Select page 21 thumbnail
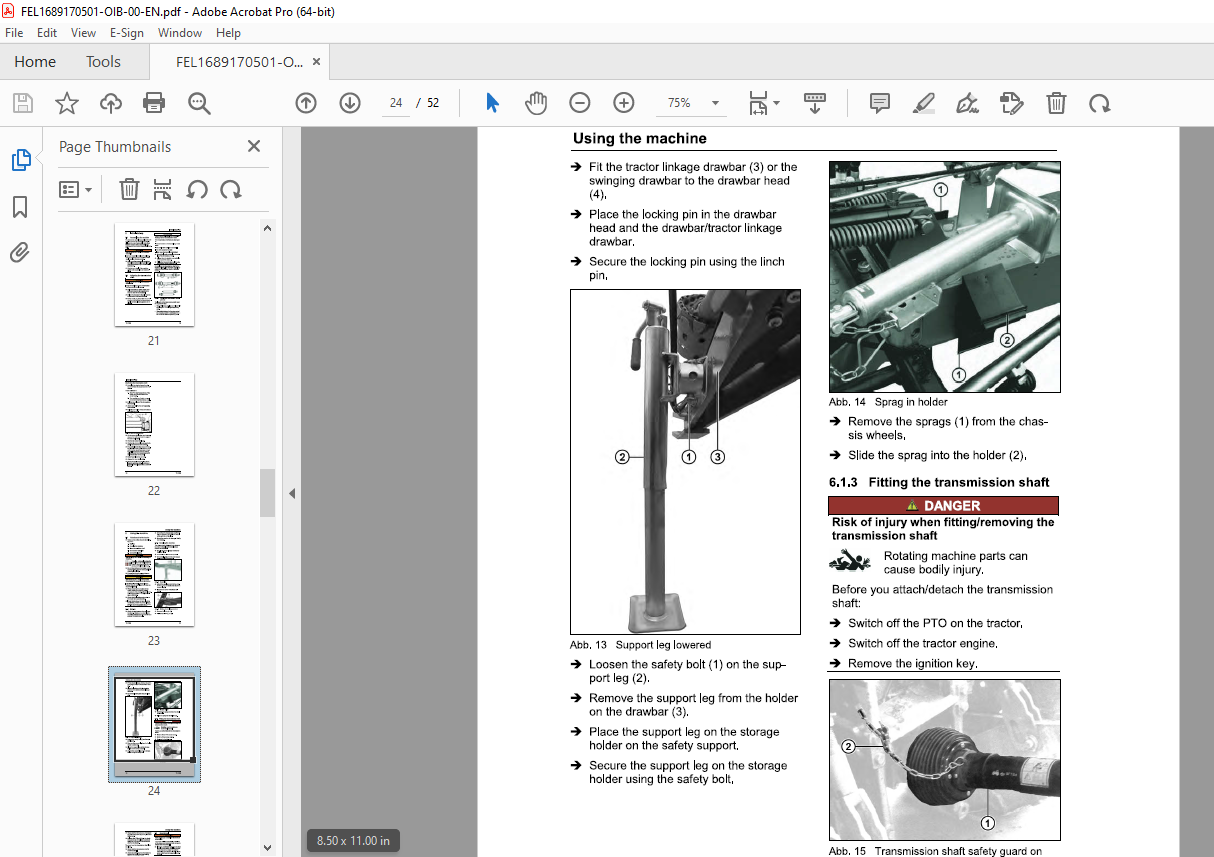 tap(154, 275)
